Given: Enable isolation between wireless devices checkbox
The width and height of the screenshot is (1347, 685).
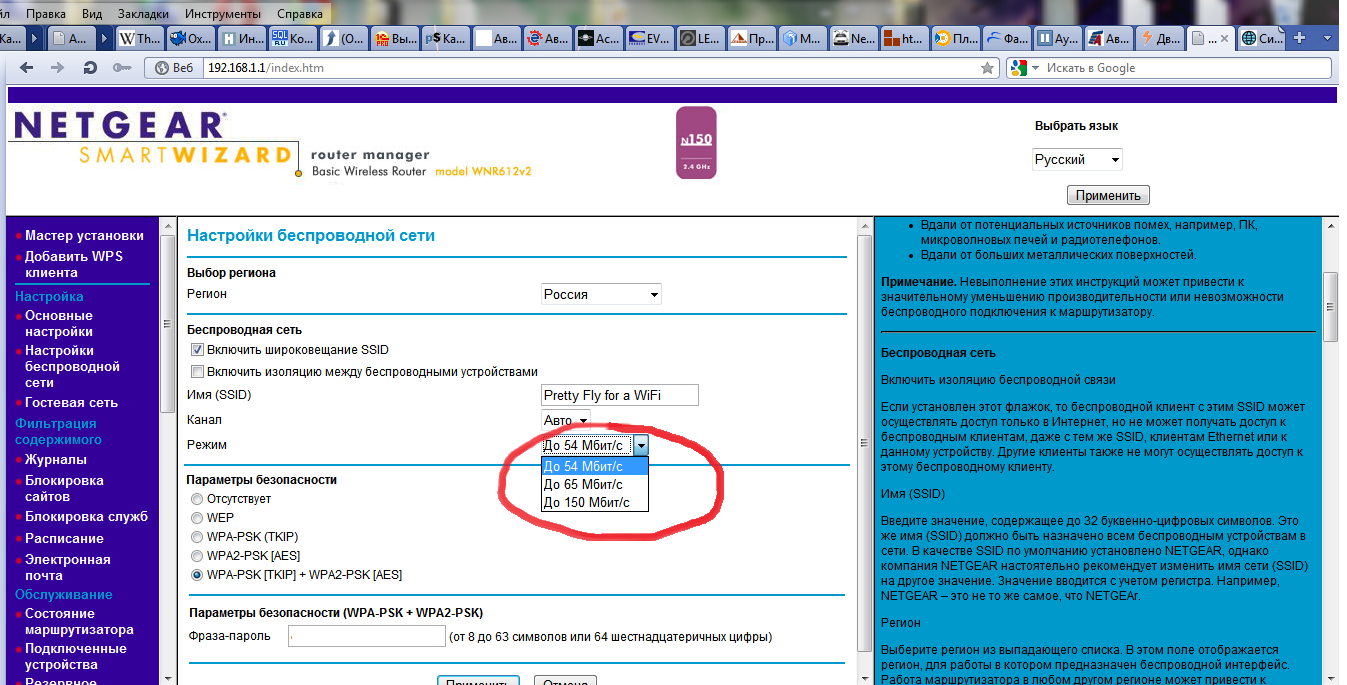Looking at the screenshot, I should (x=197, y=371).
